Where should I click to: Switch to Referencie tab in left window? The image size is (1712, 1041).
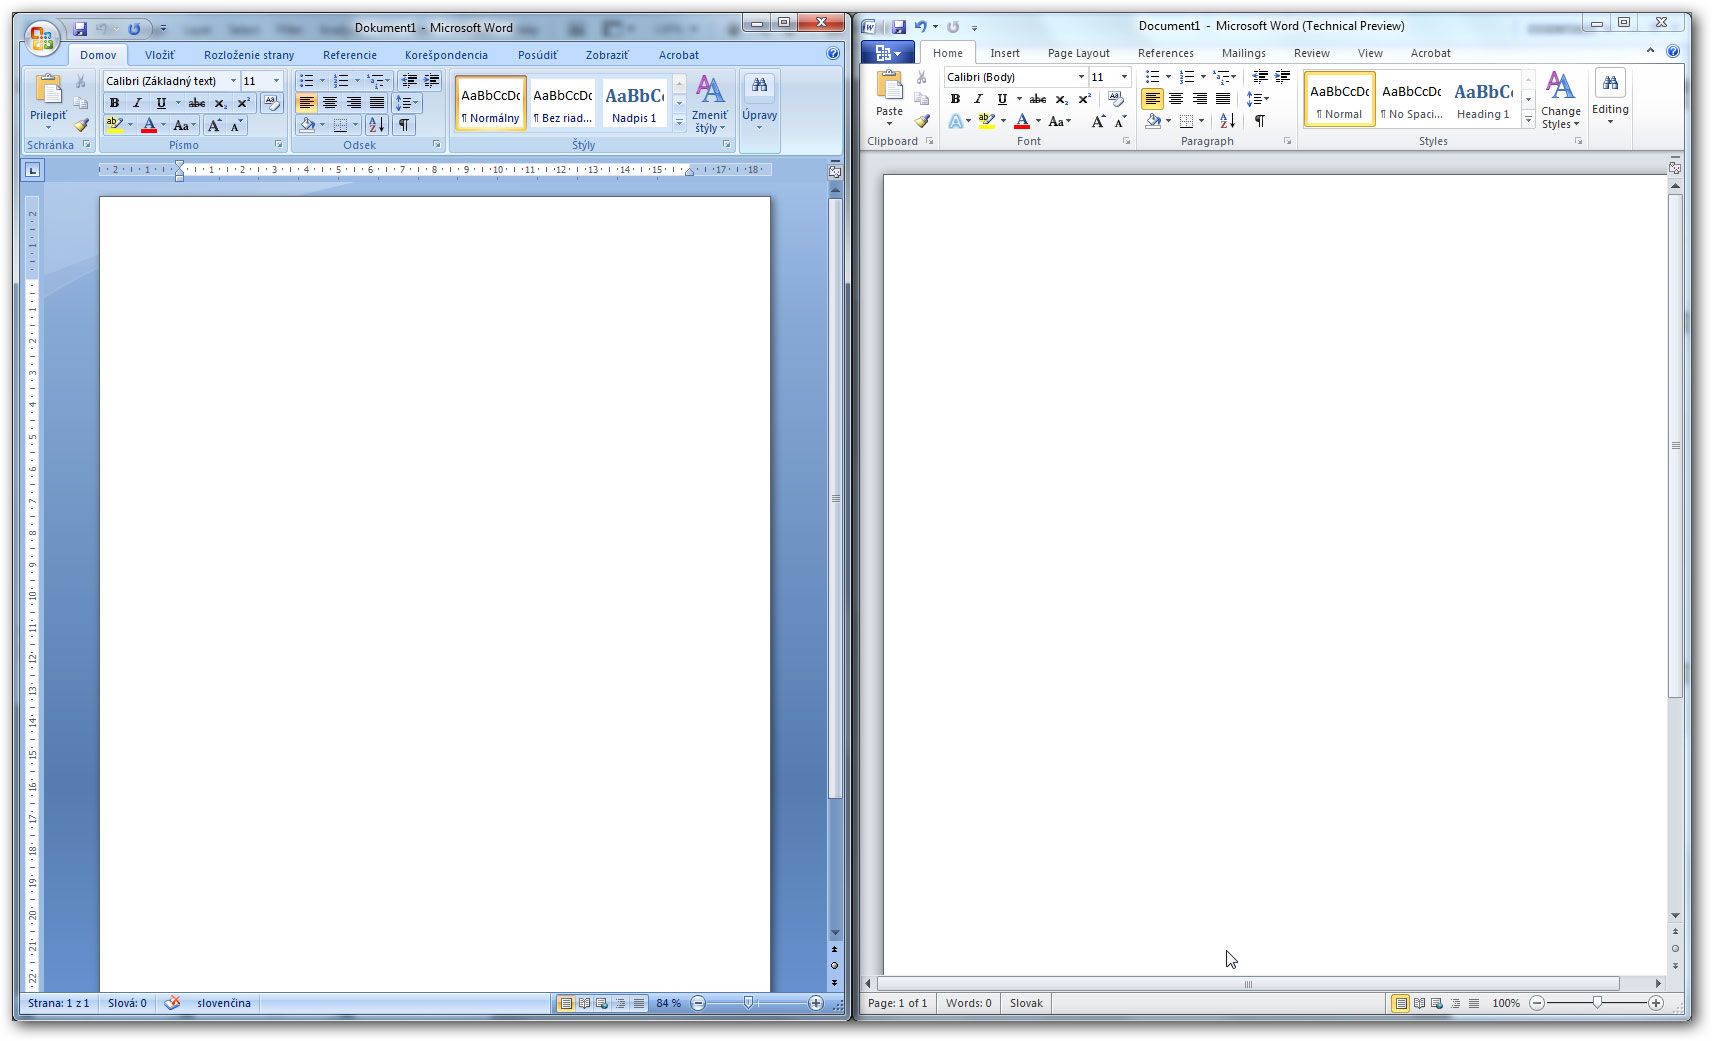click(x=349, y=55)
